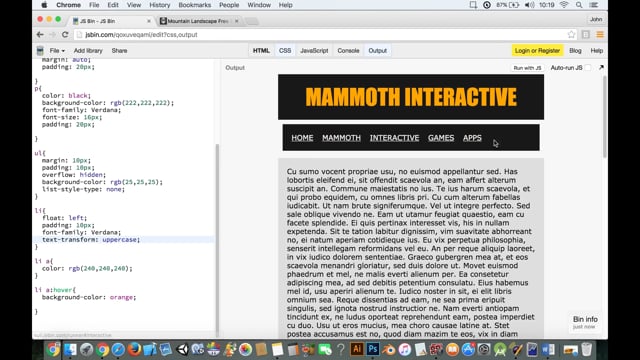Launch Firefox from the dock

click(x=134, y=349)
